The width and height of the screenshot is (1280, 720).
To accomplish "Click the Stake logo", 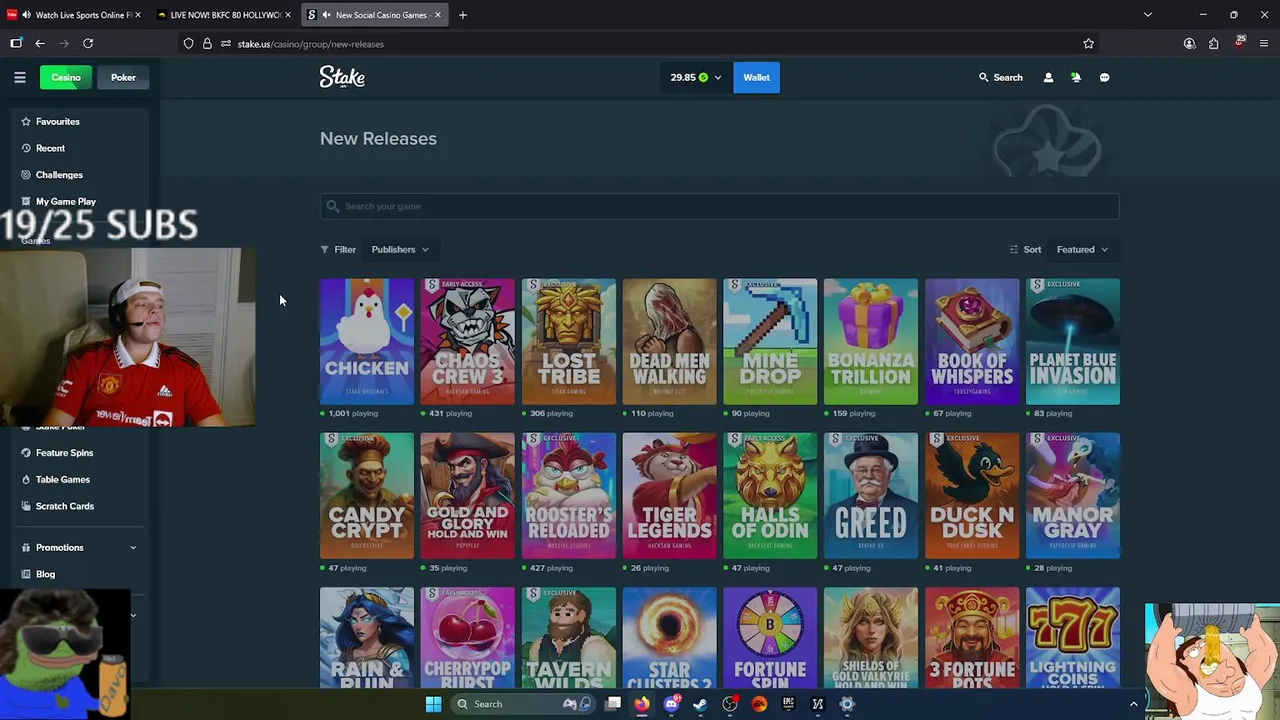I will 342,77.
